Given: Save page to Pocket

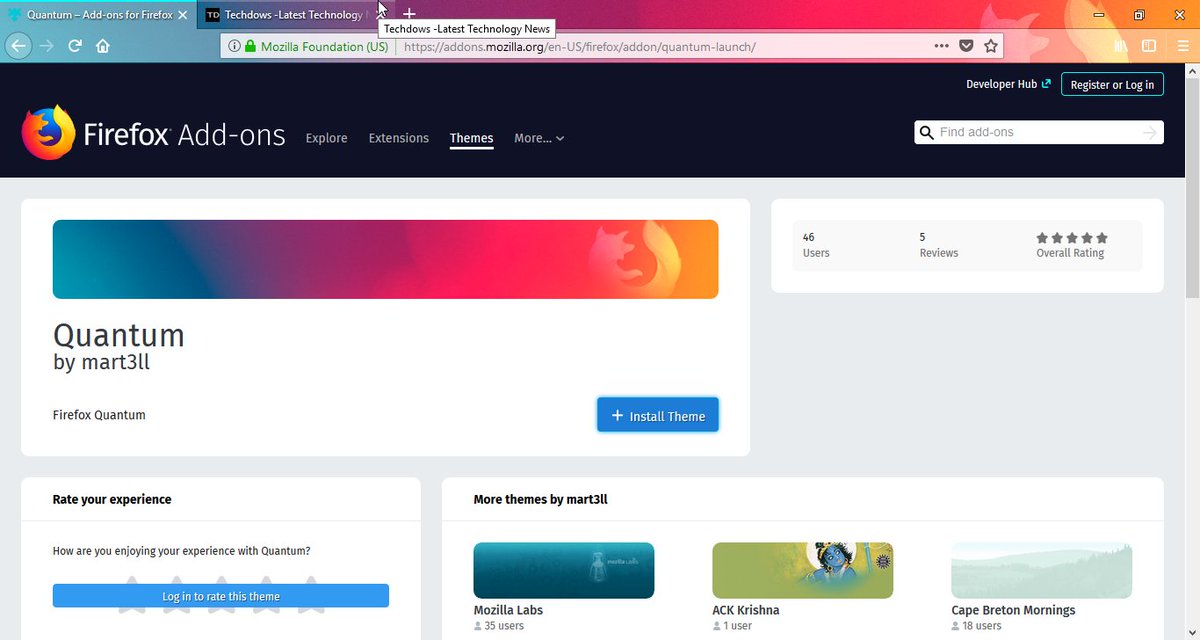Looking at the screenshot, I should pyautogui.click(x=966, y=46).
